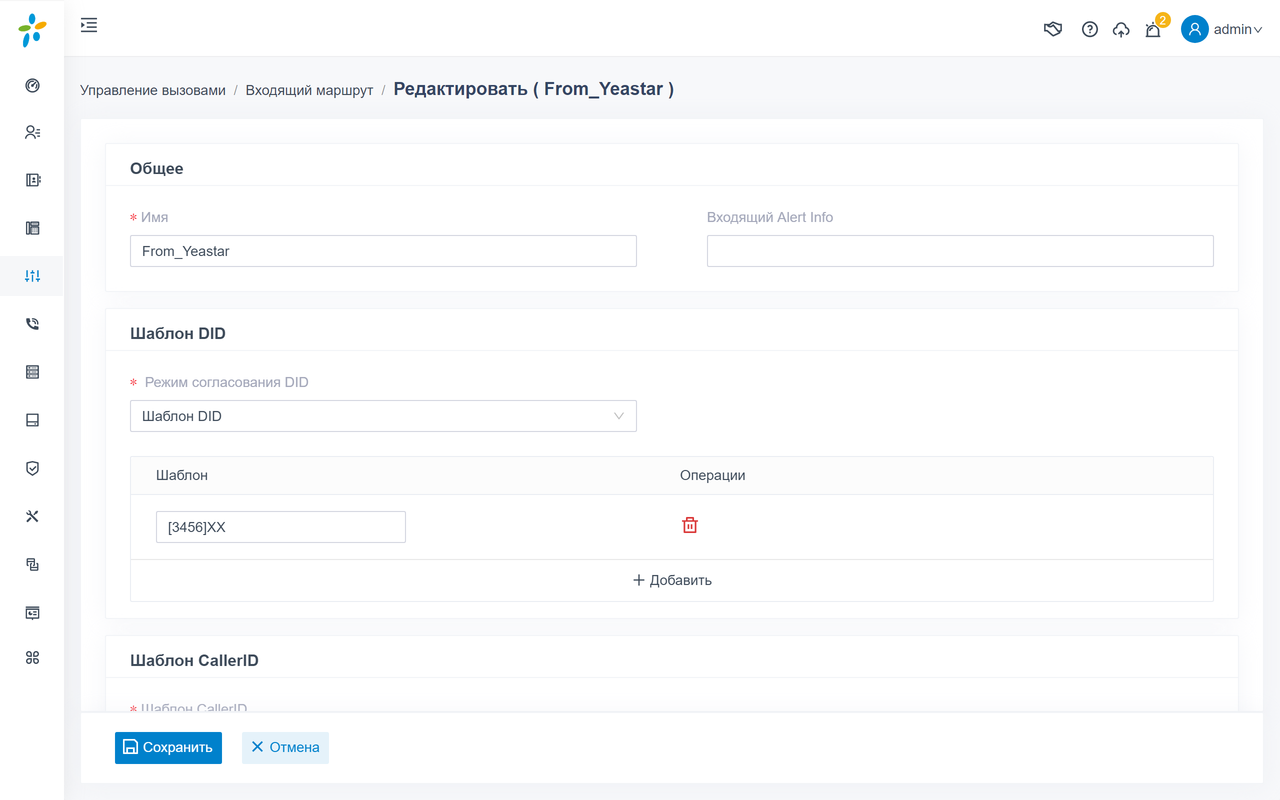This screenshot has height=800, width=1280.
Task: Open the Maintenance crossed-tools icon in the sidebar
Action: (x=32, y=516)
